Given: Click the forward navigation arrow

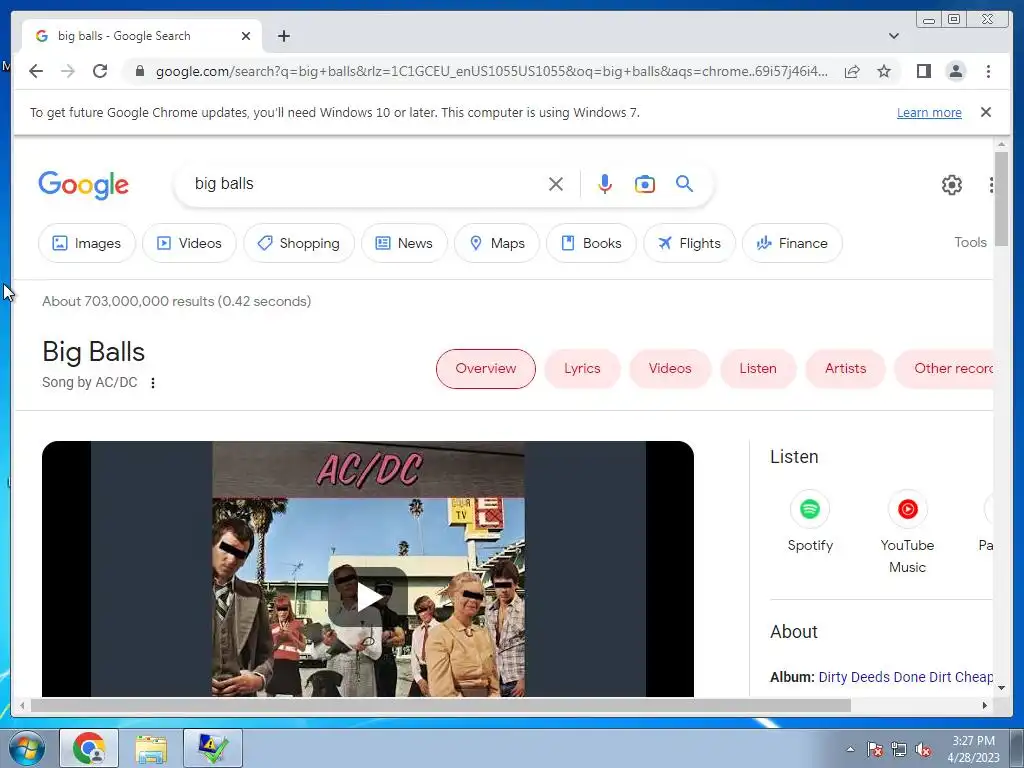Looking at the screenshot, I should point(68,71).
